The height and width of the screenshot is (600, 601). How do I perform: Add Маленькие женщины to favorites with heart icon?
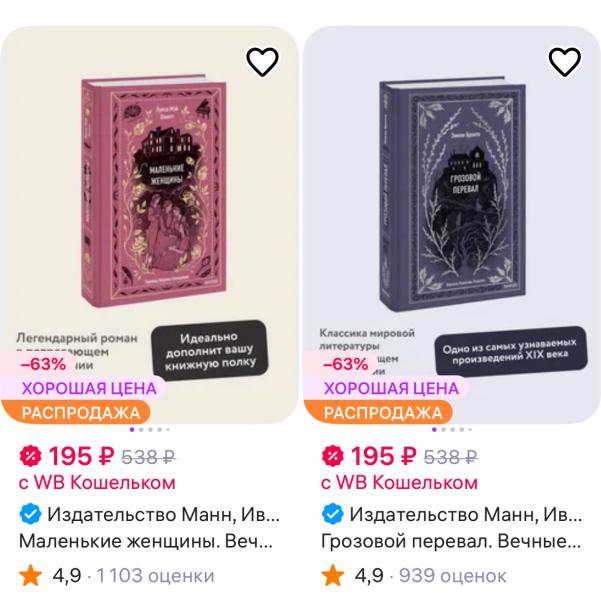[x=262, y=62]
